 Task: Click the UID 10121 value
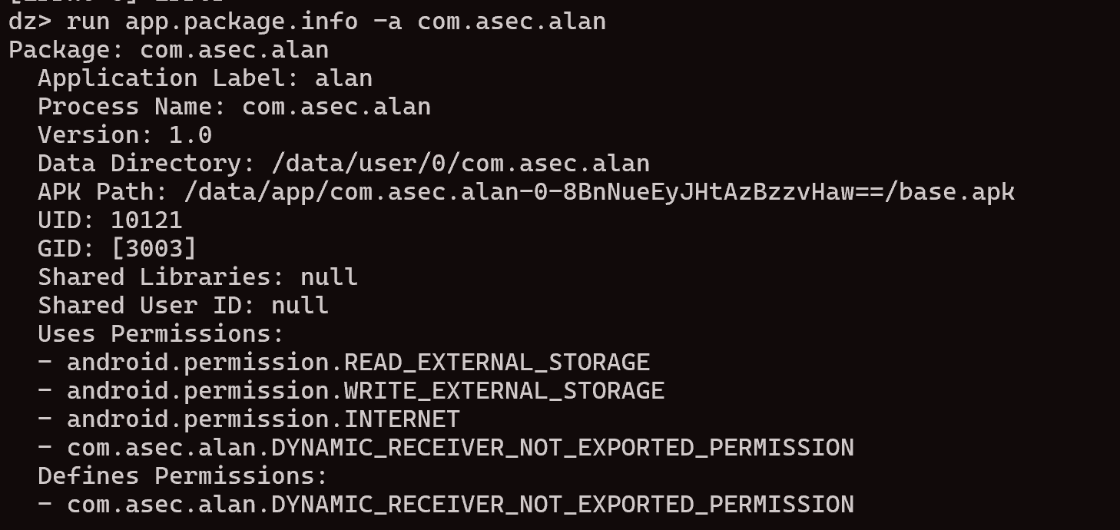click(x=146, y=220)
